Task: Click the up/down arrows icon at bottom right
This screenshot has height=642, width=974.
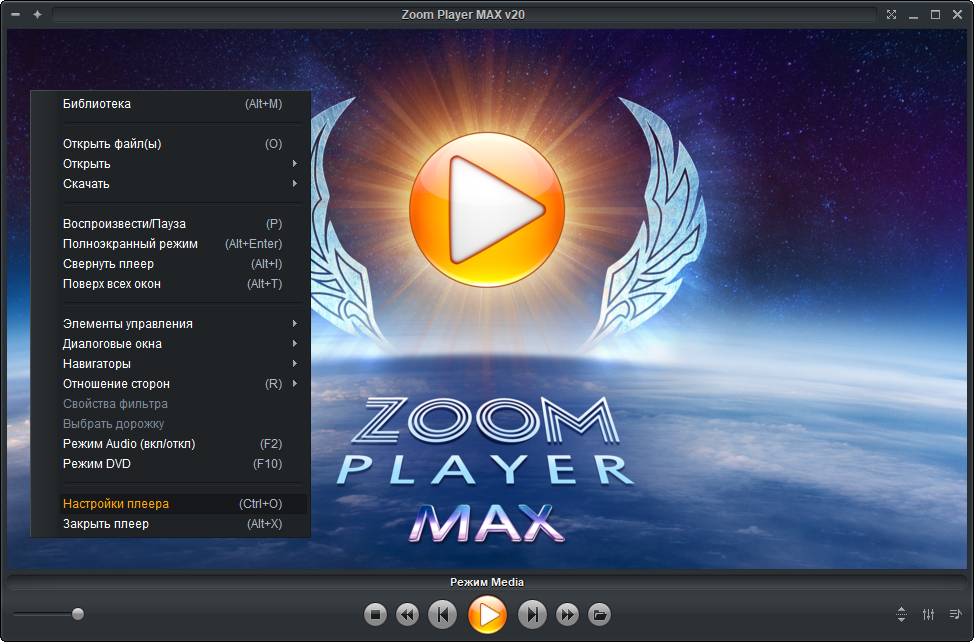Action: click(x=901, y=614)
